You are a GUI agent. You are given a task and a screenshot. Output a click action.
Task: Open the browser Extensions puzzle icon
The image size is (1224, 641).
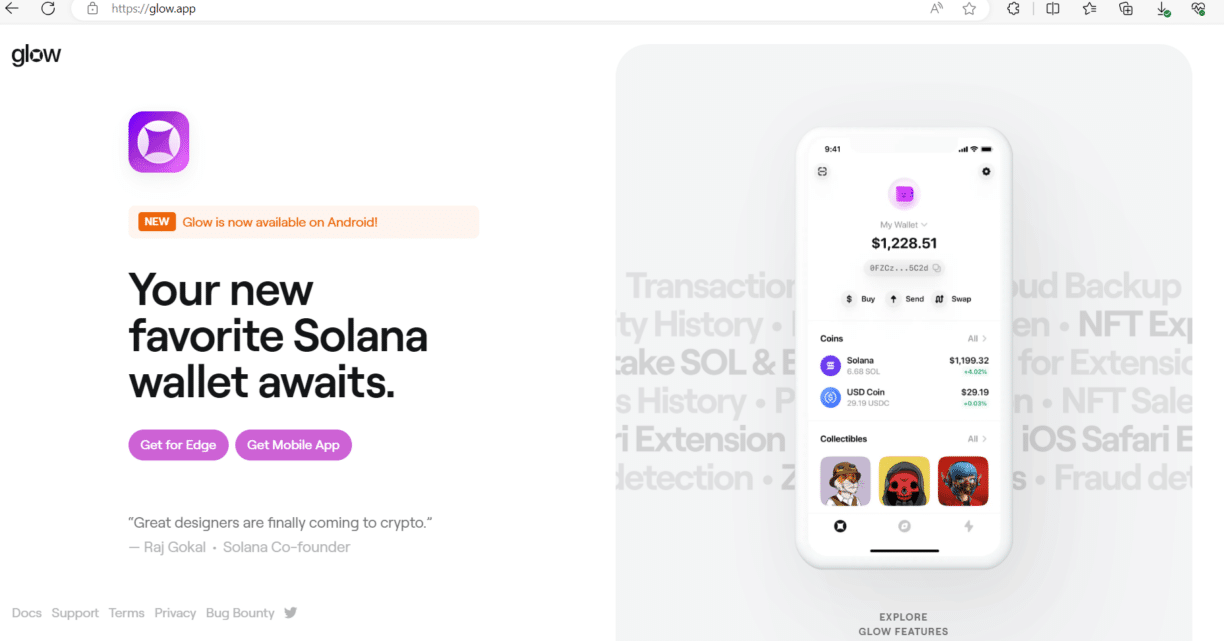click(x=1013, y=9)
